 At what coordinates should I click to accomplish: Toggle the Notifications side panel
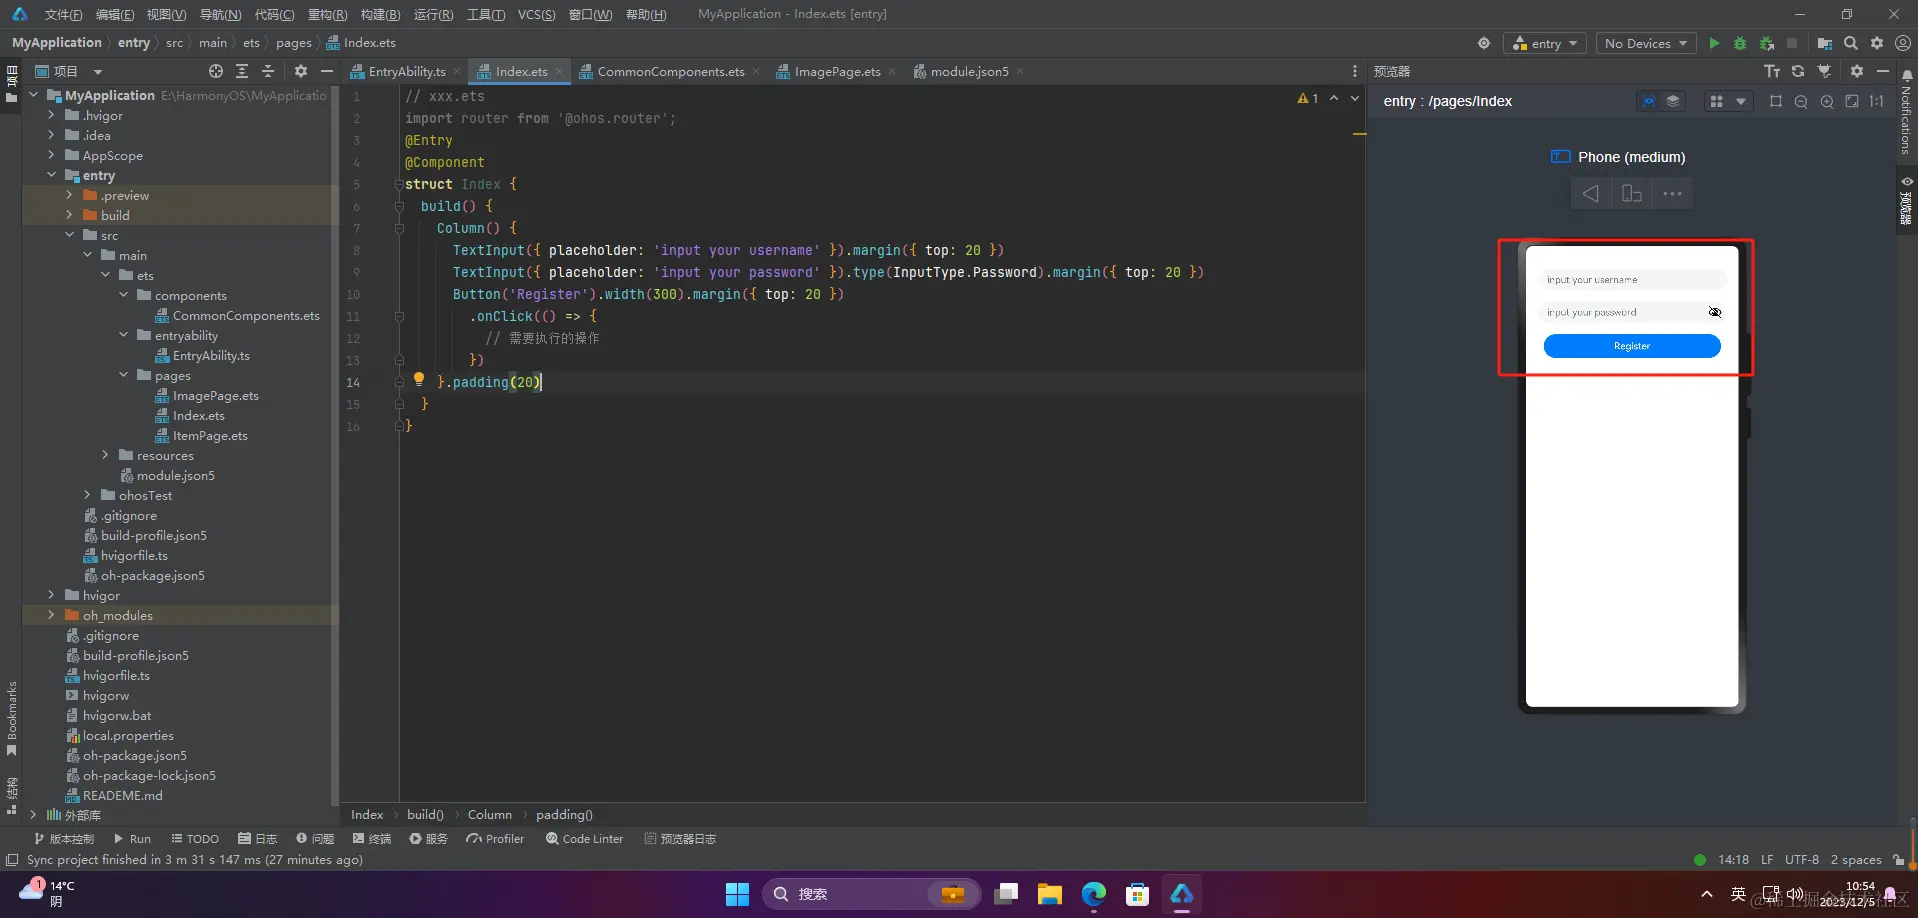coord(1906,110)
